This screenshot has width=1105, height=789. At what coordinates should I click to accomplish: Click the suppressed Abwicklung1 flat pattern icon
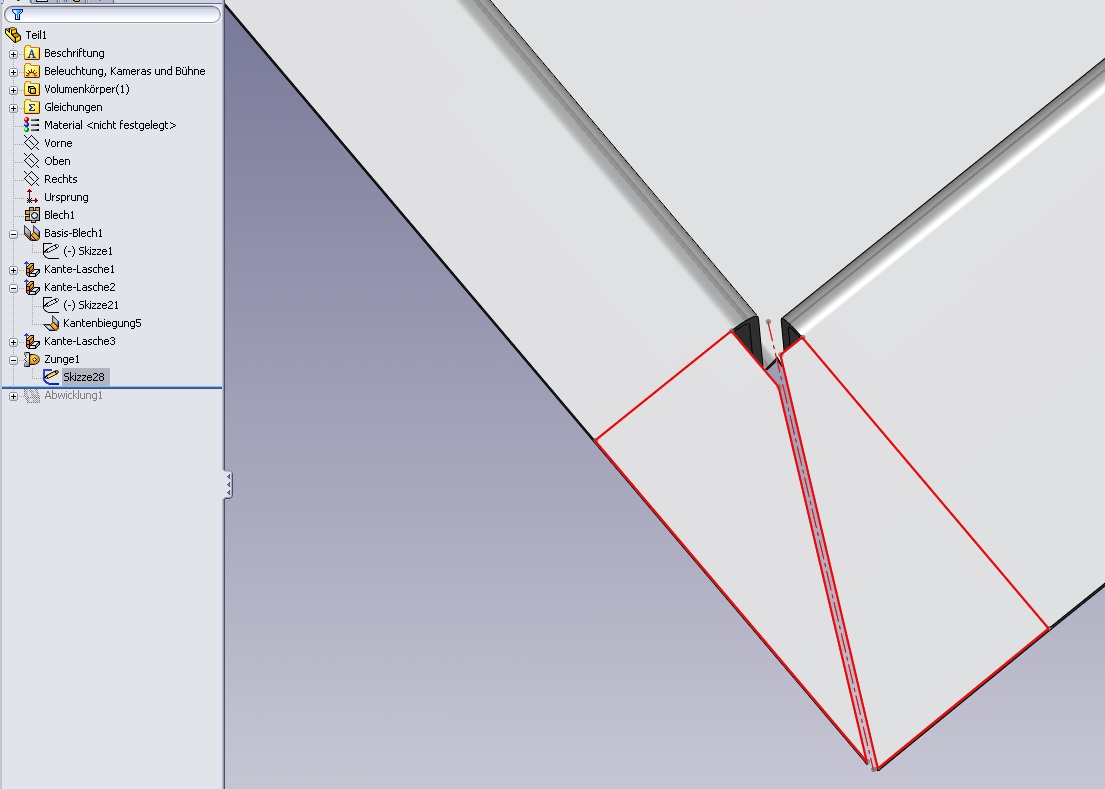[x=32, y=395]
